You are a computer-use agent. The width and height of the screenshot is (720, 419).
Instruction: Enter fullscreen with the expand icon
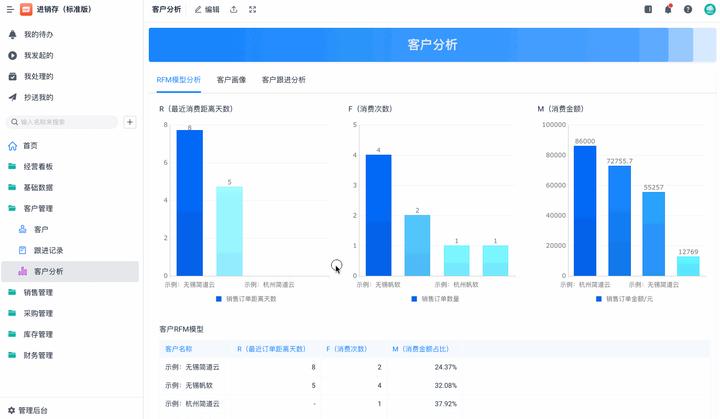pos(253,9)
